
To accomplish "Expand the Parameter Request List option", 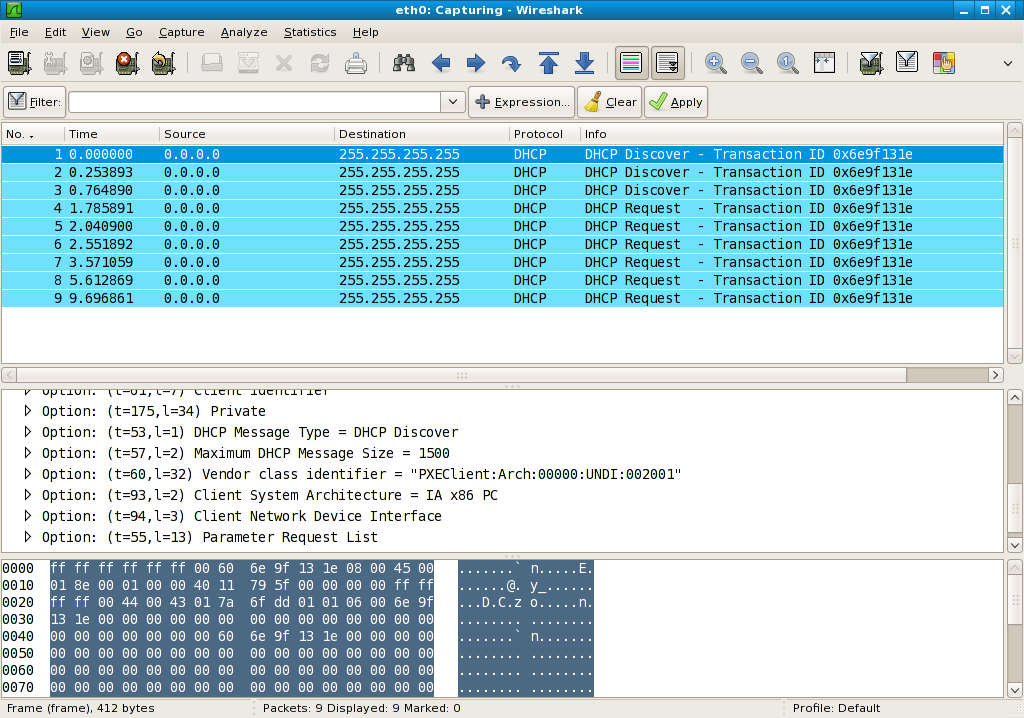I will pyautogui.click(x=27, y=536).
